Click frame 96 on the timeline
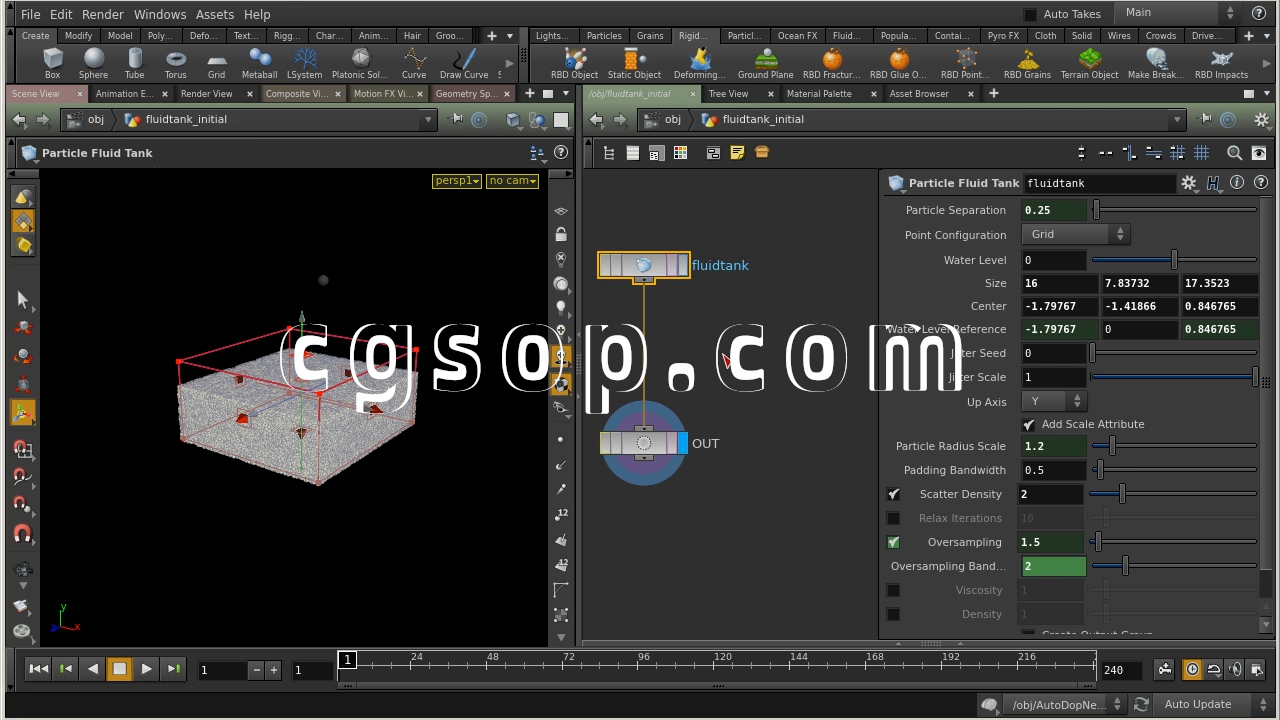 coord(644,660)
